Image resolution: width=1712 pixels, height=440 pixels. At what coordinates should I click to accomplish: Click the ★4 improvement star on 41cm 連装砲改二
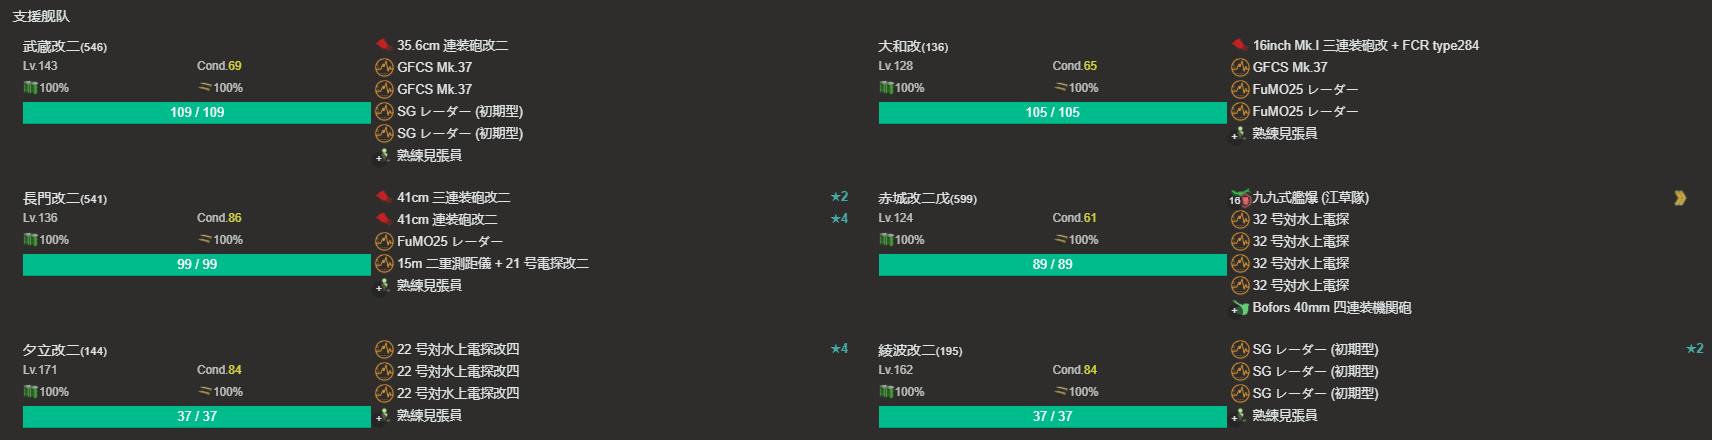pyautogui.click(x=839, y=219)
